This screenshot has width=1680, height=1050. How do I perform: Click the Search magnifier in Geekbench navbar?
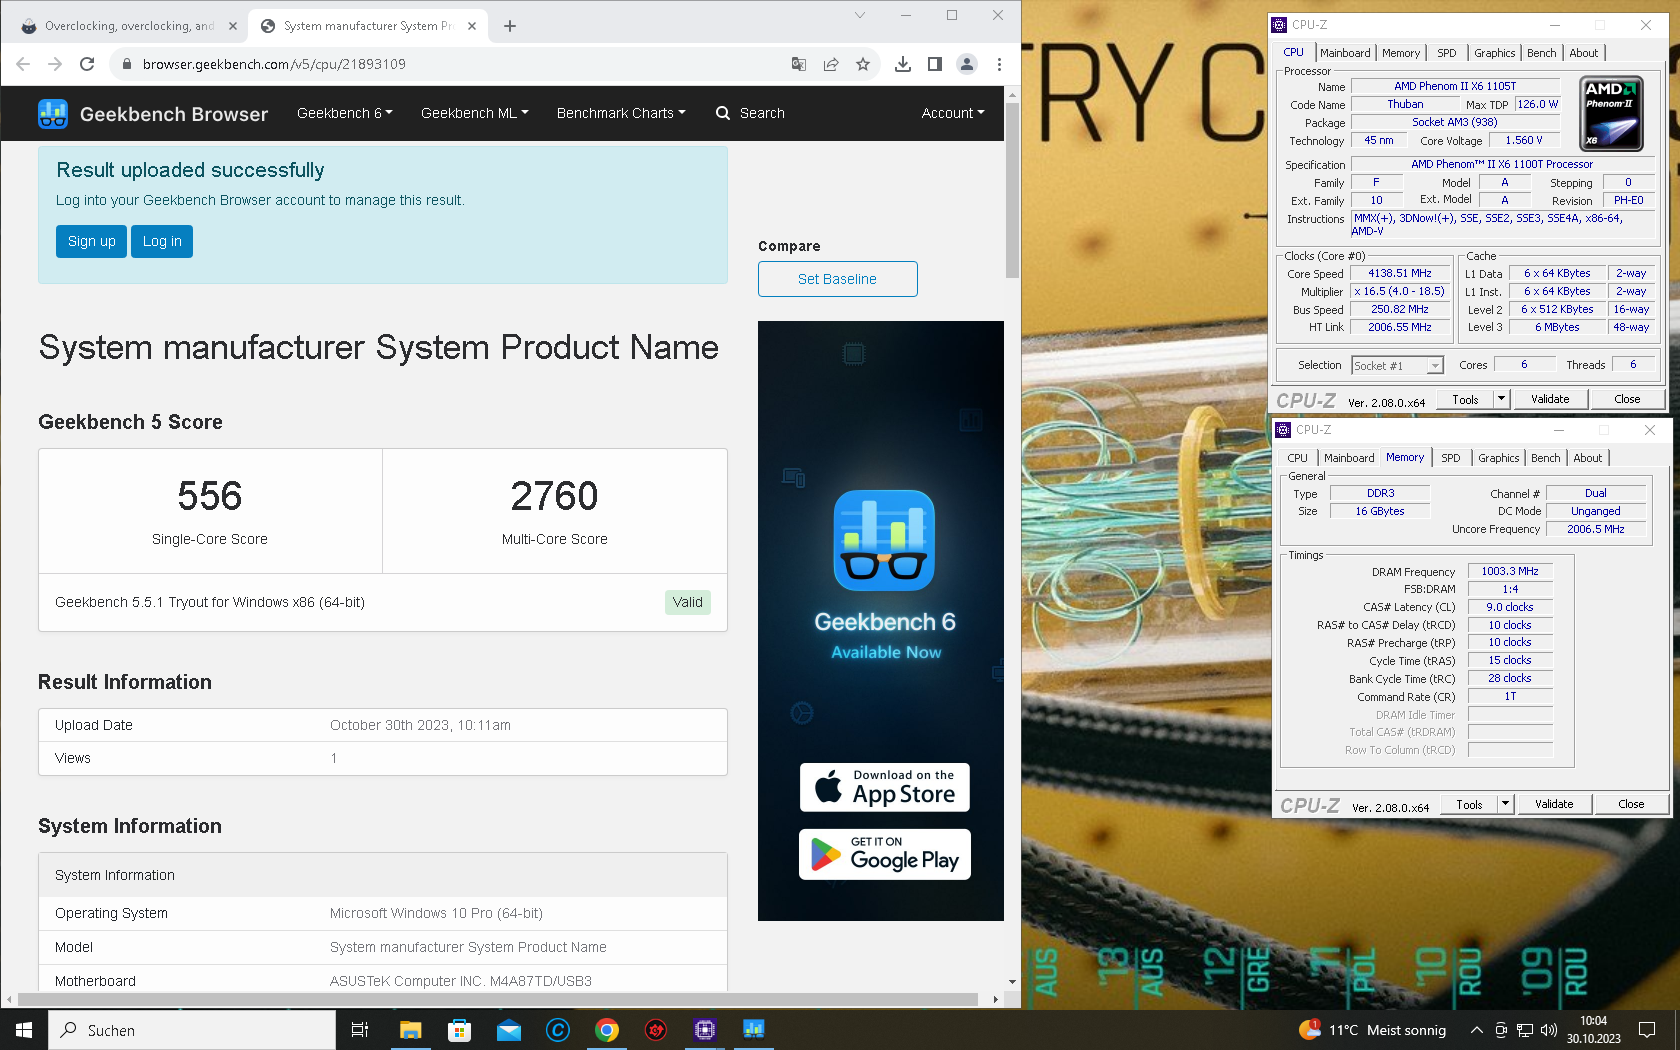(x=723, y=113)
